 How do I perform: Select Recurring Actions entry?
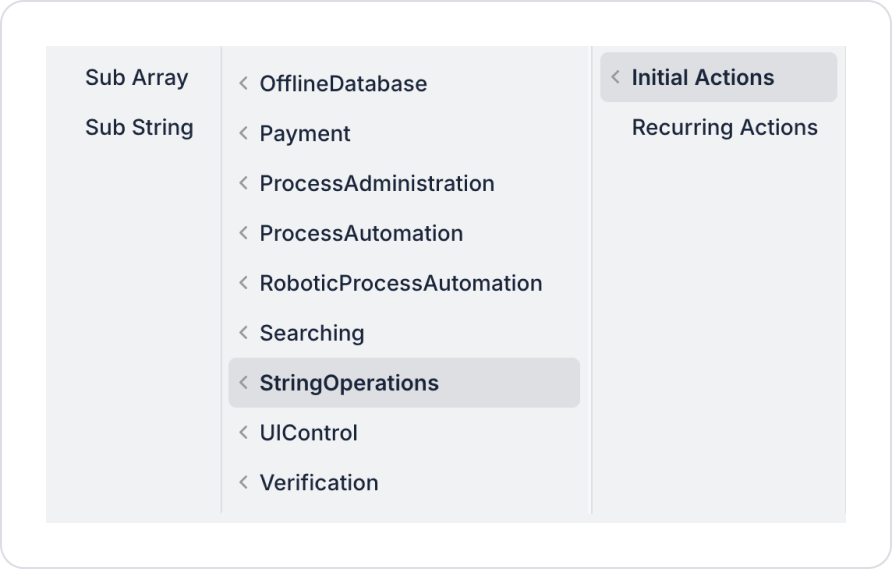point(718,127)
